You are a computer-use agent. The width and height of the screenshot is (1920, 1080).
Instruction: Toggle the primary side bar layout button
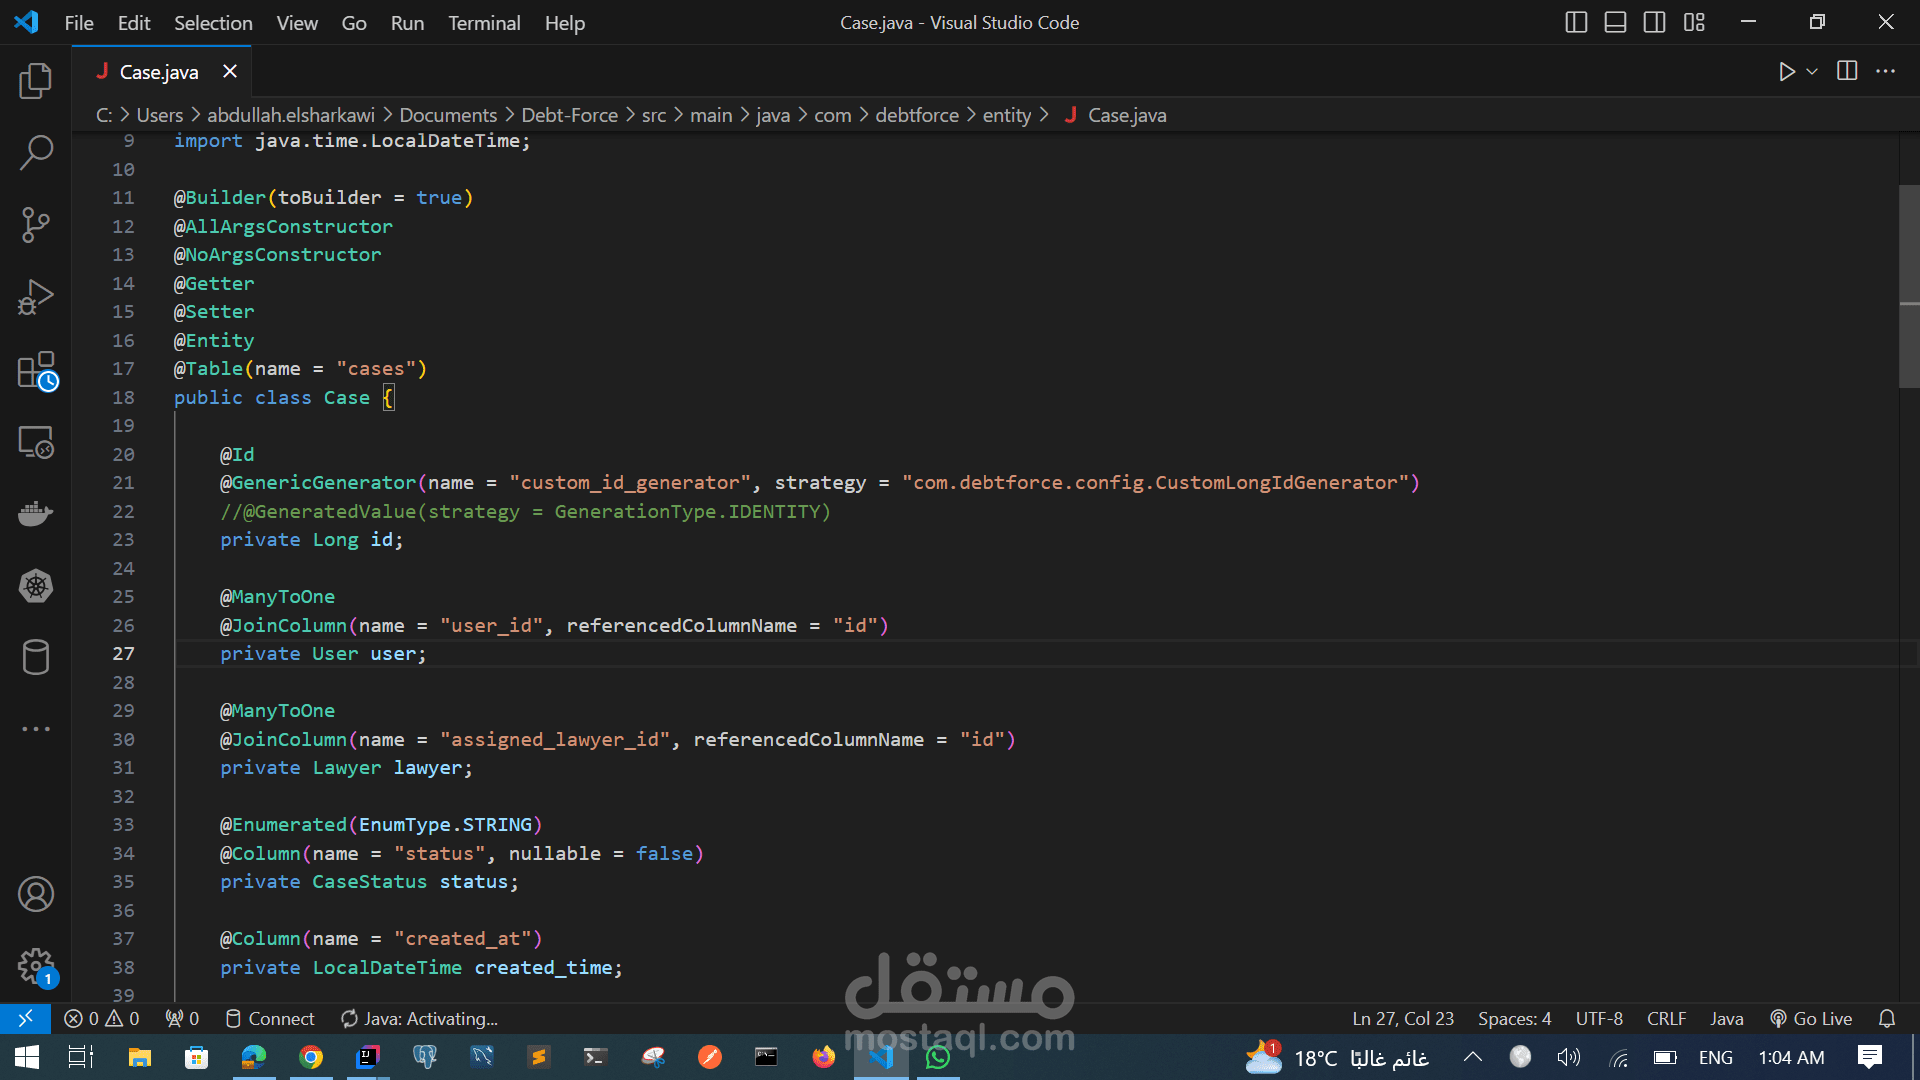[1576, 22]
